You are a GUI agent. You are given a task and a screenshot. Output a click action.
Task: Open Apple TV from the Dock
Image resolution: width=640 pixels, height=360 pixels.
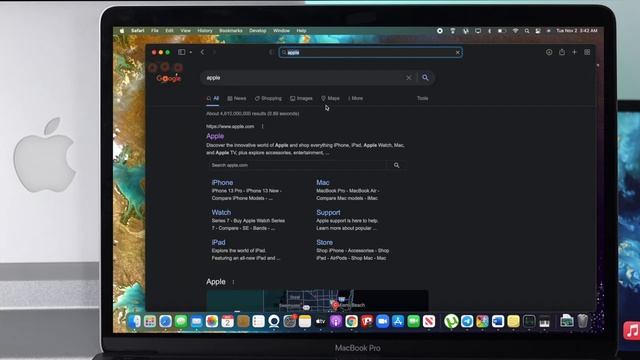320,322
